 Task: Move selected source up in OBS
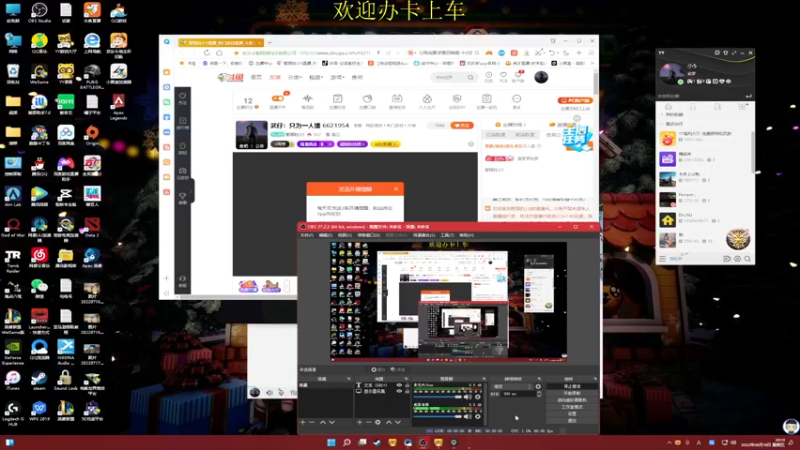click(x=389, y=422)
